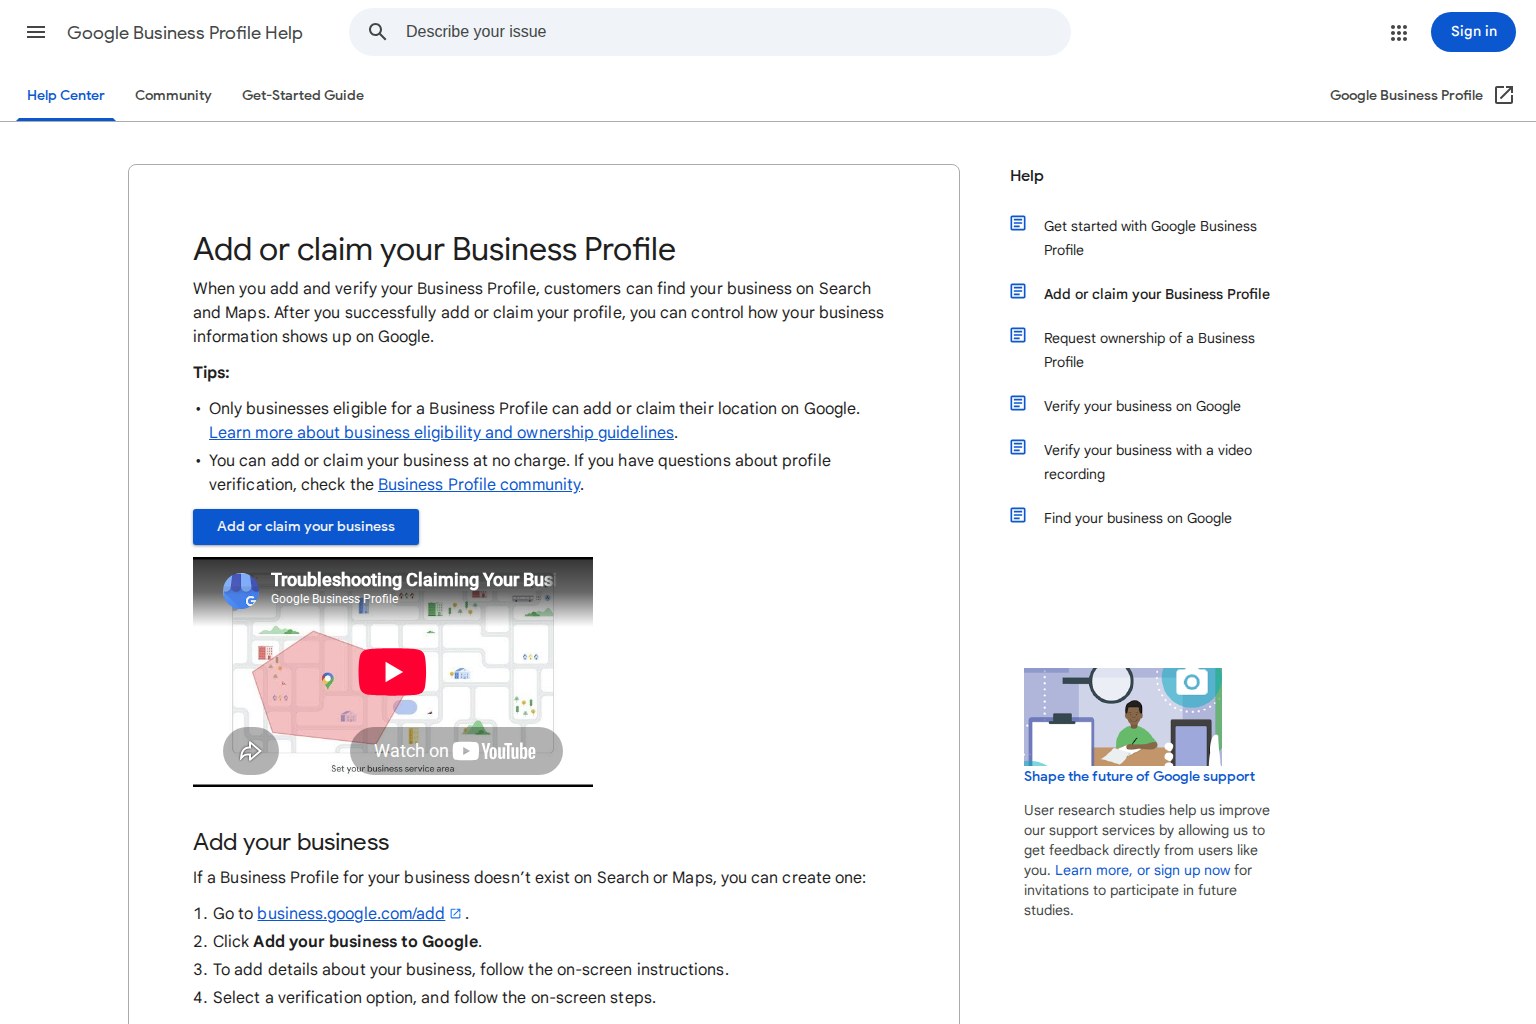1536x1024 pixels.
Task: Click the Google Business Profile channel name in video
Action: (x=334, y=599)
